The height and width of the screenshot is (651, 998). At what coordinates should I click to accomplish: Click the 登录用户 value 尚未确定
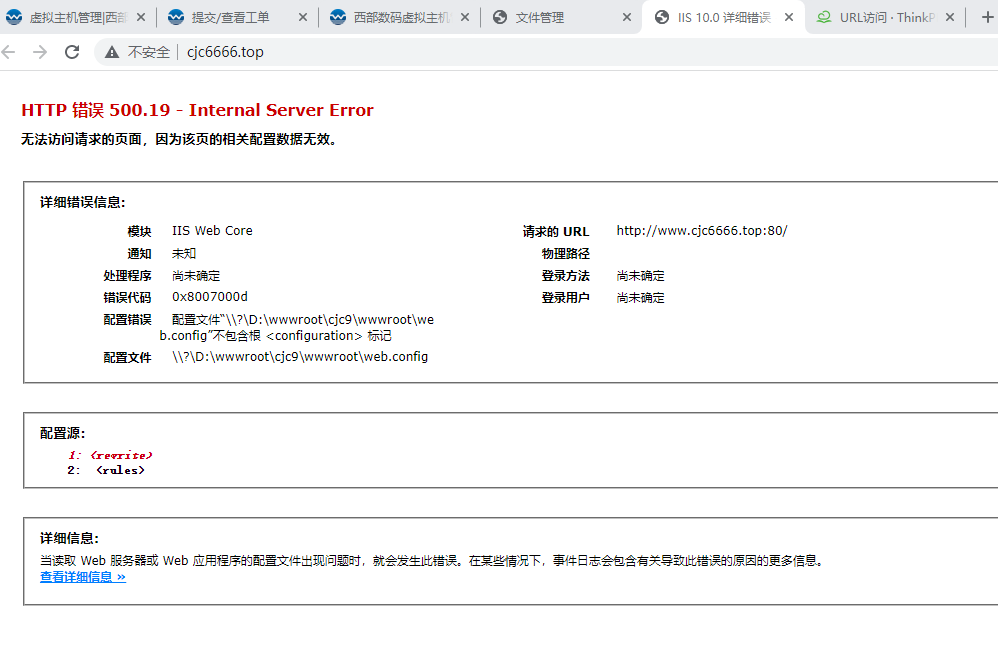tap(640, 297)
